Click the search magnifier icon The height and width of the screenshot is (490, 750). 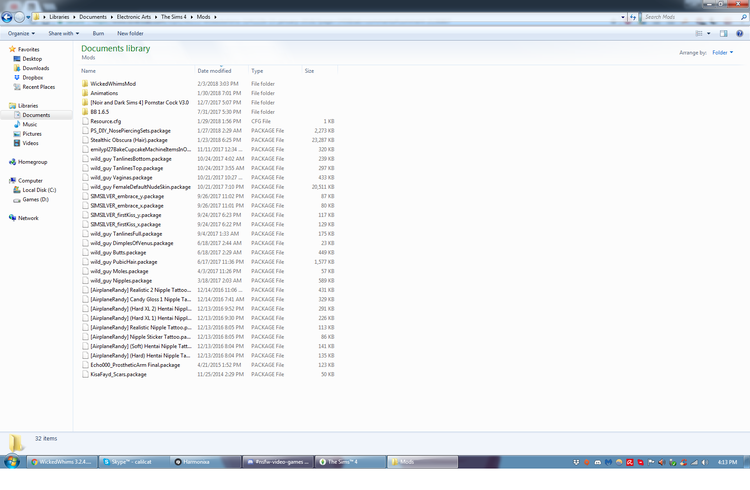pos(744,17)
